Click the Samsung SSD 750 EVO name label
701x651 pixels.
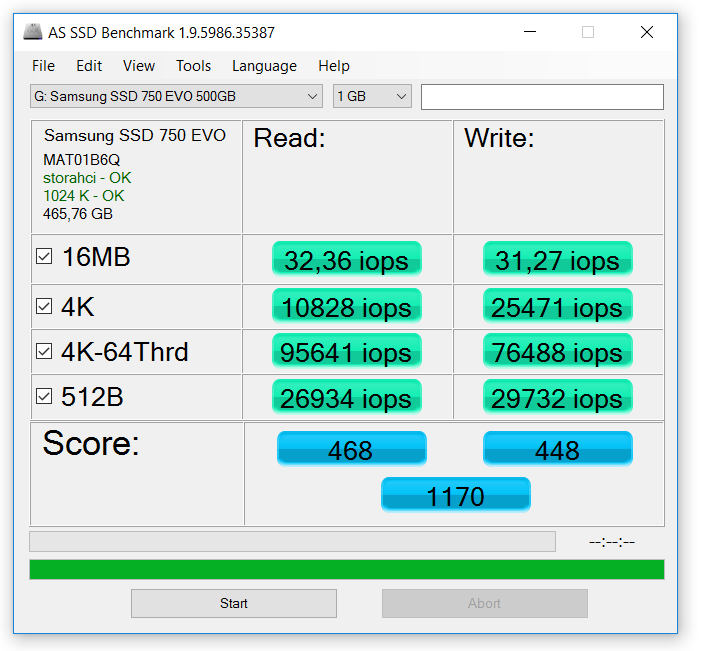tap(135, 135)
